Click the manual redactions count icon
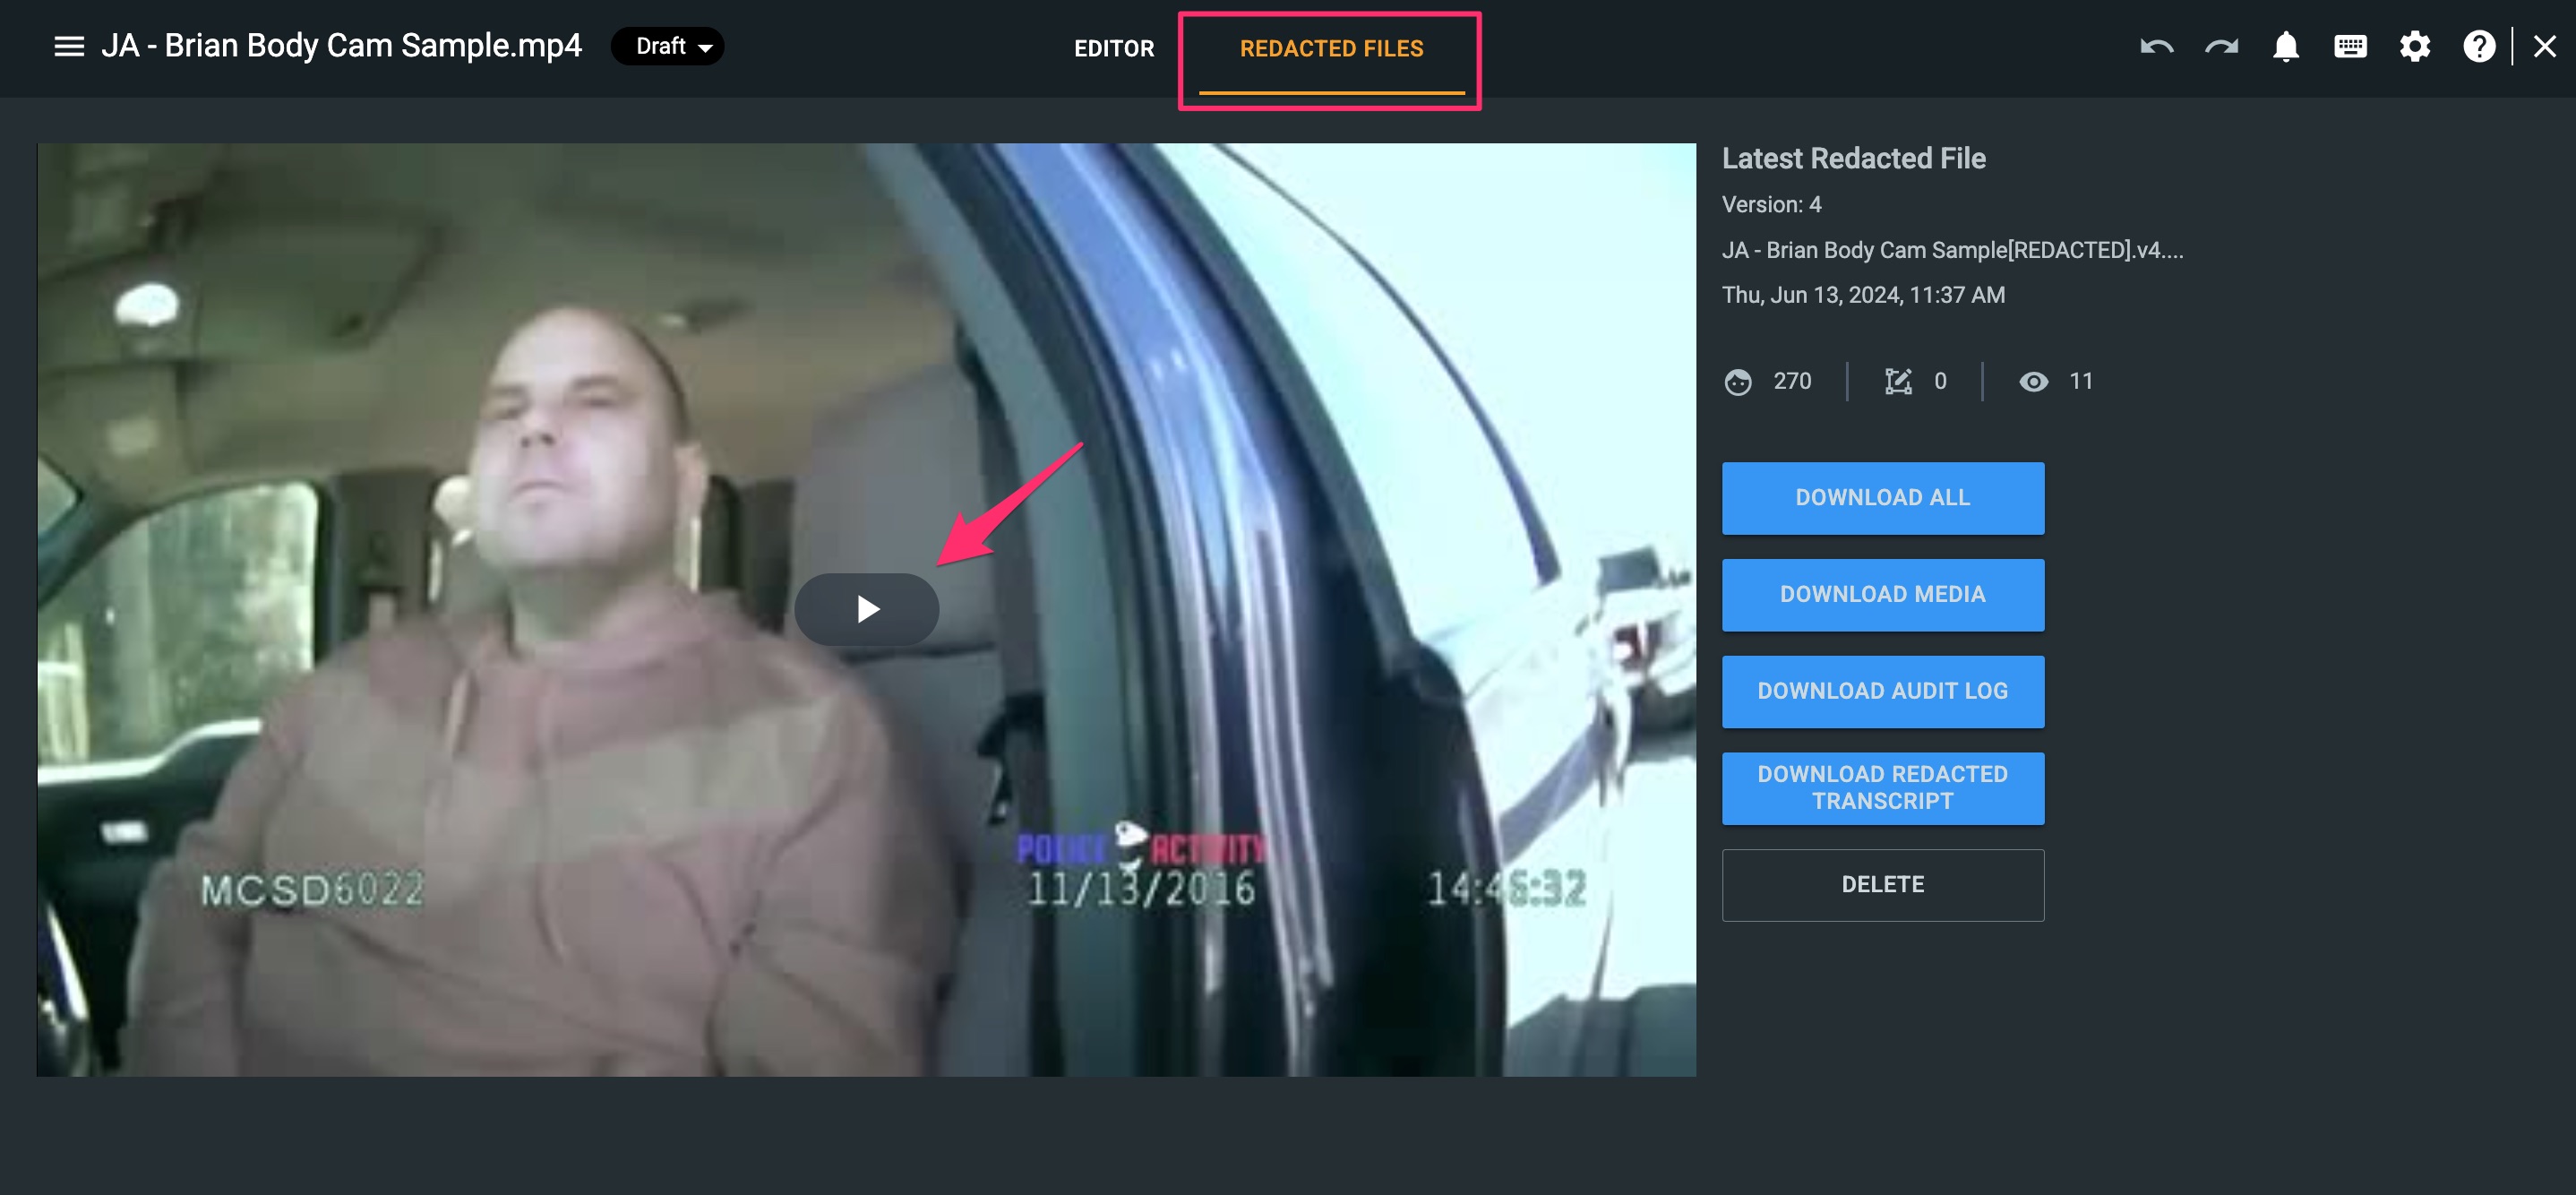 coord(1897,382)
